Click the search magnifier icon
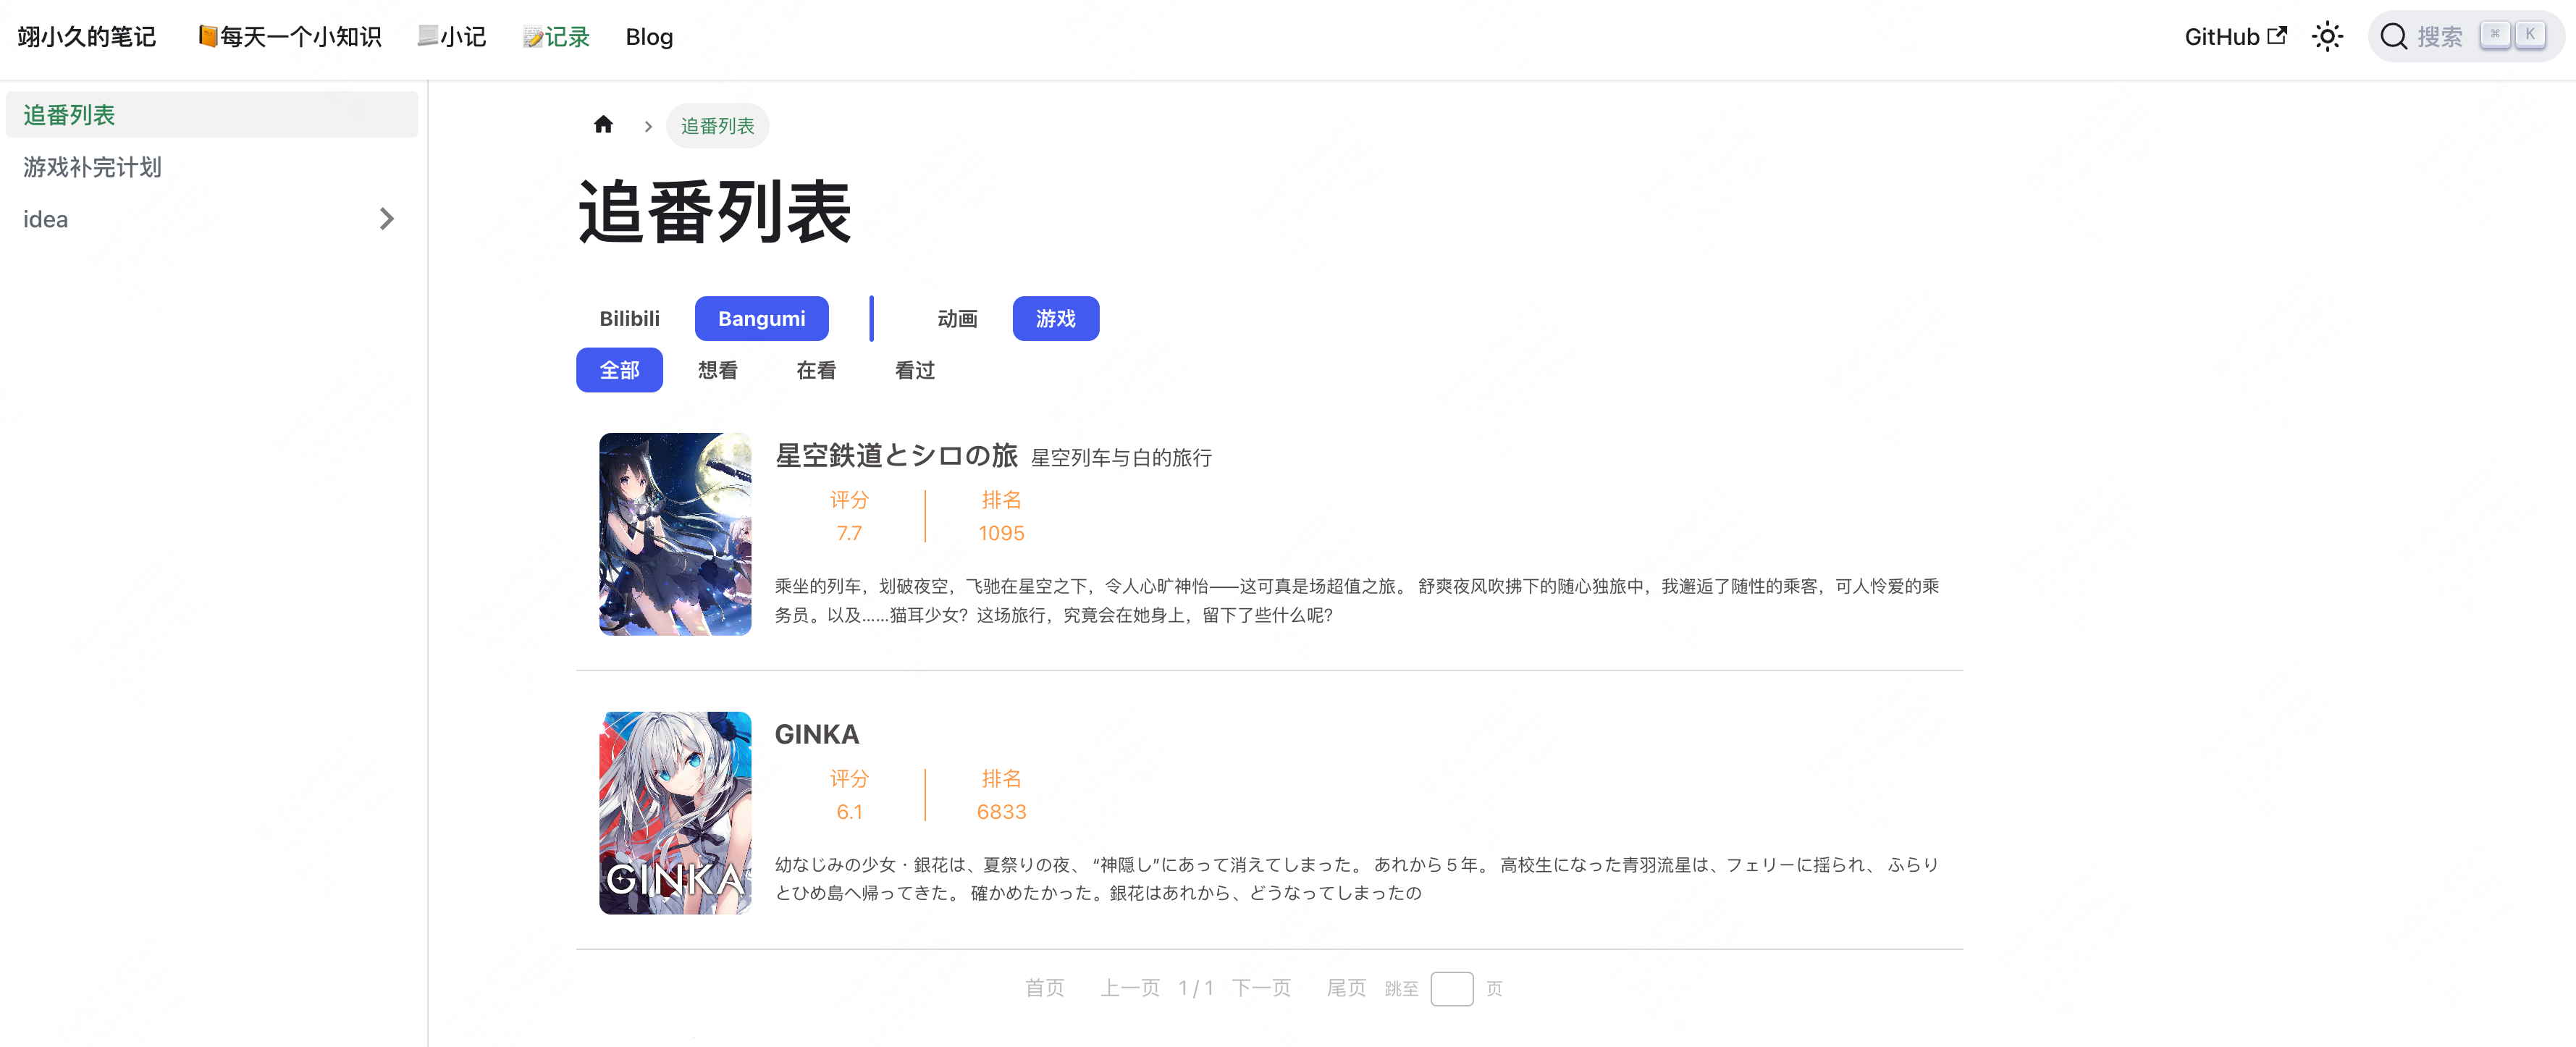 (x=2393, y=37)
